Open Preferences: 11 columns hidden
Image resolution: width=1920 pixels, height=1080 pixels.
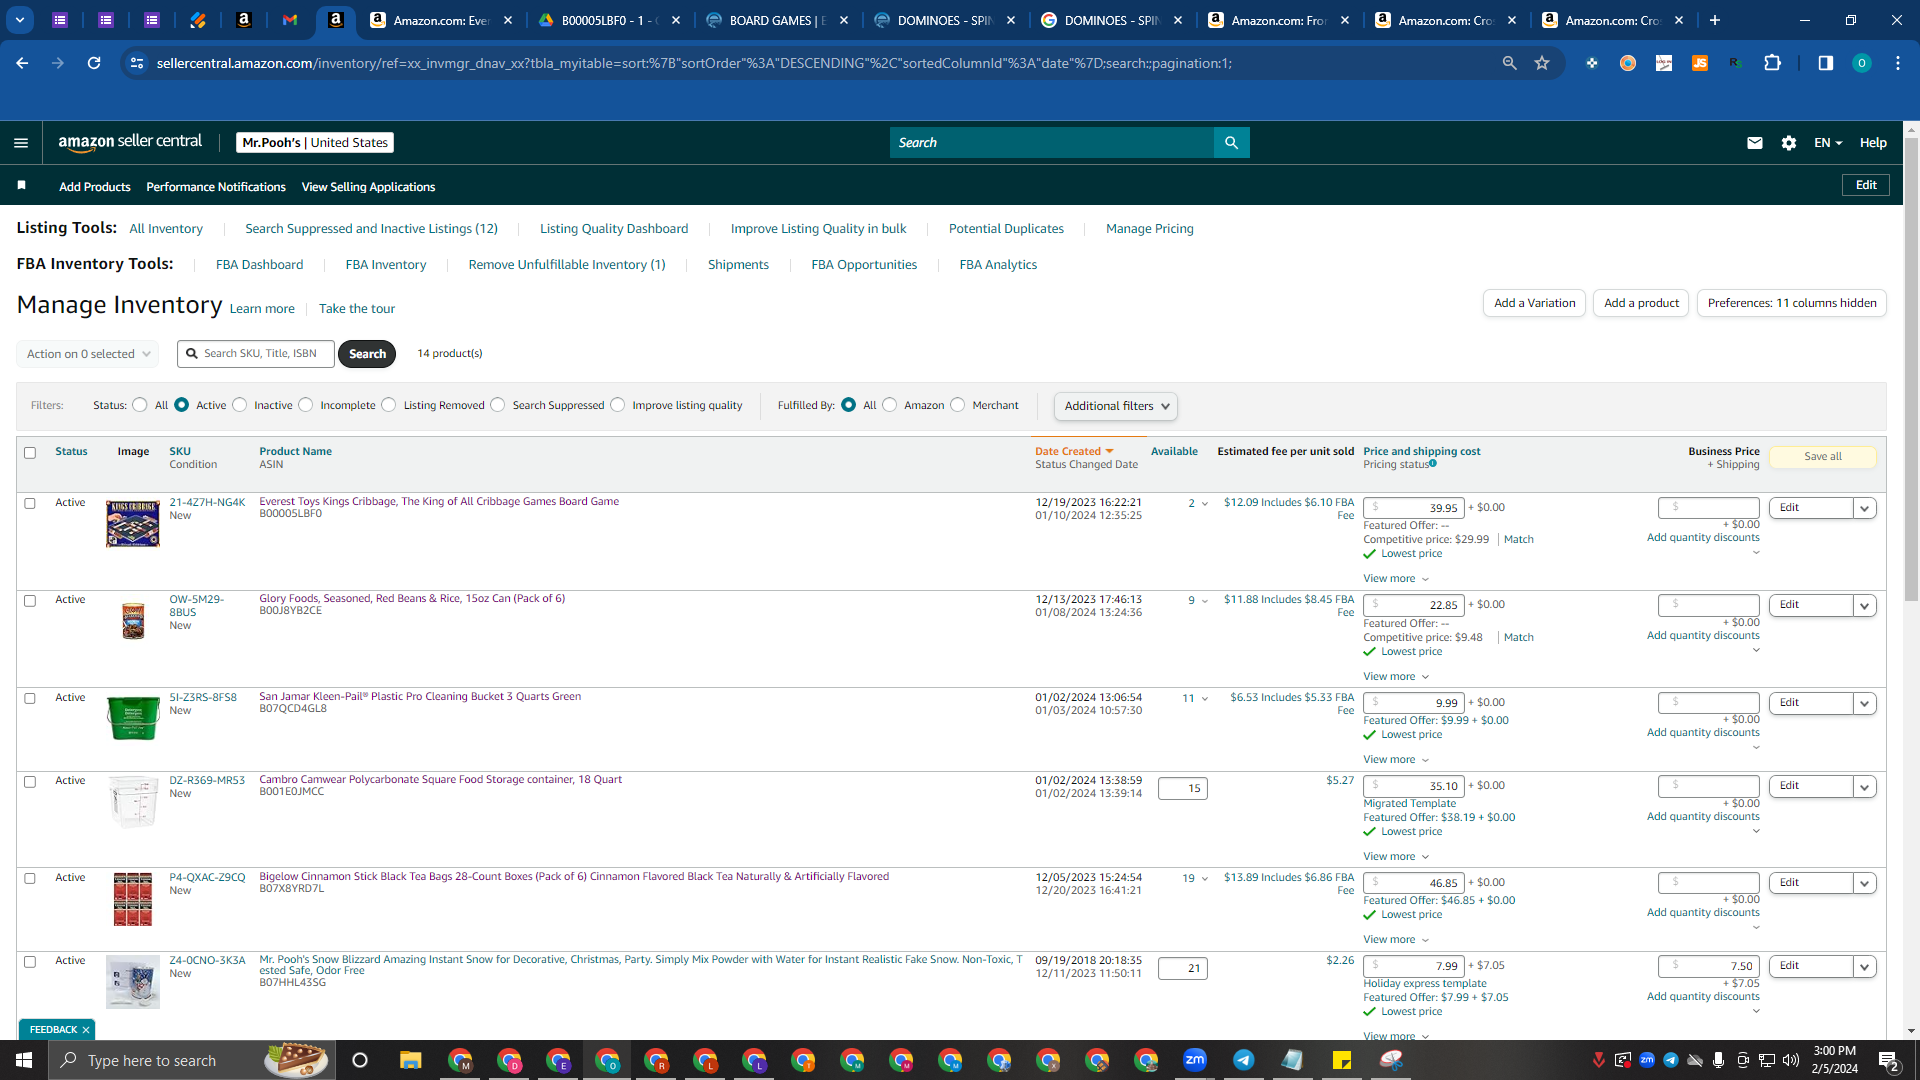point(1792,303)
